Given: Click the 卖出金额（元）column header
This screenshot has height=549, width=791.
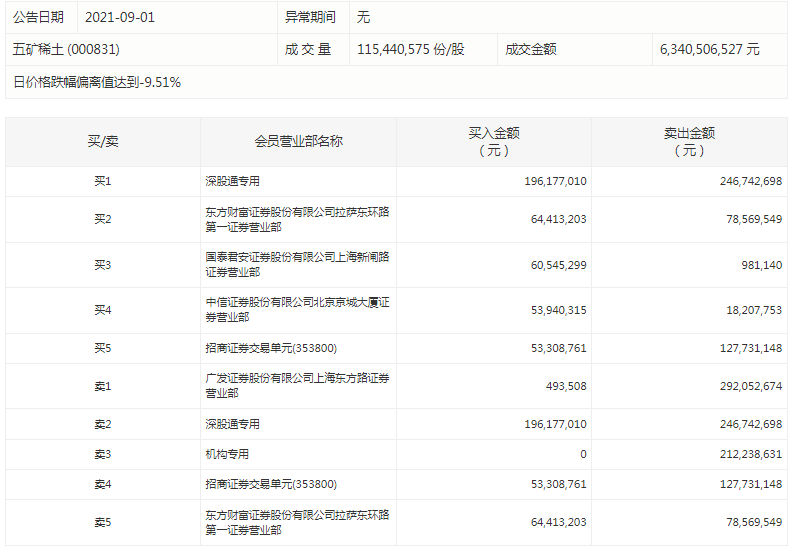Looking at the screenshot, I should (689, 142).
